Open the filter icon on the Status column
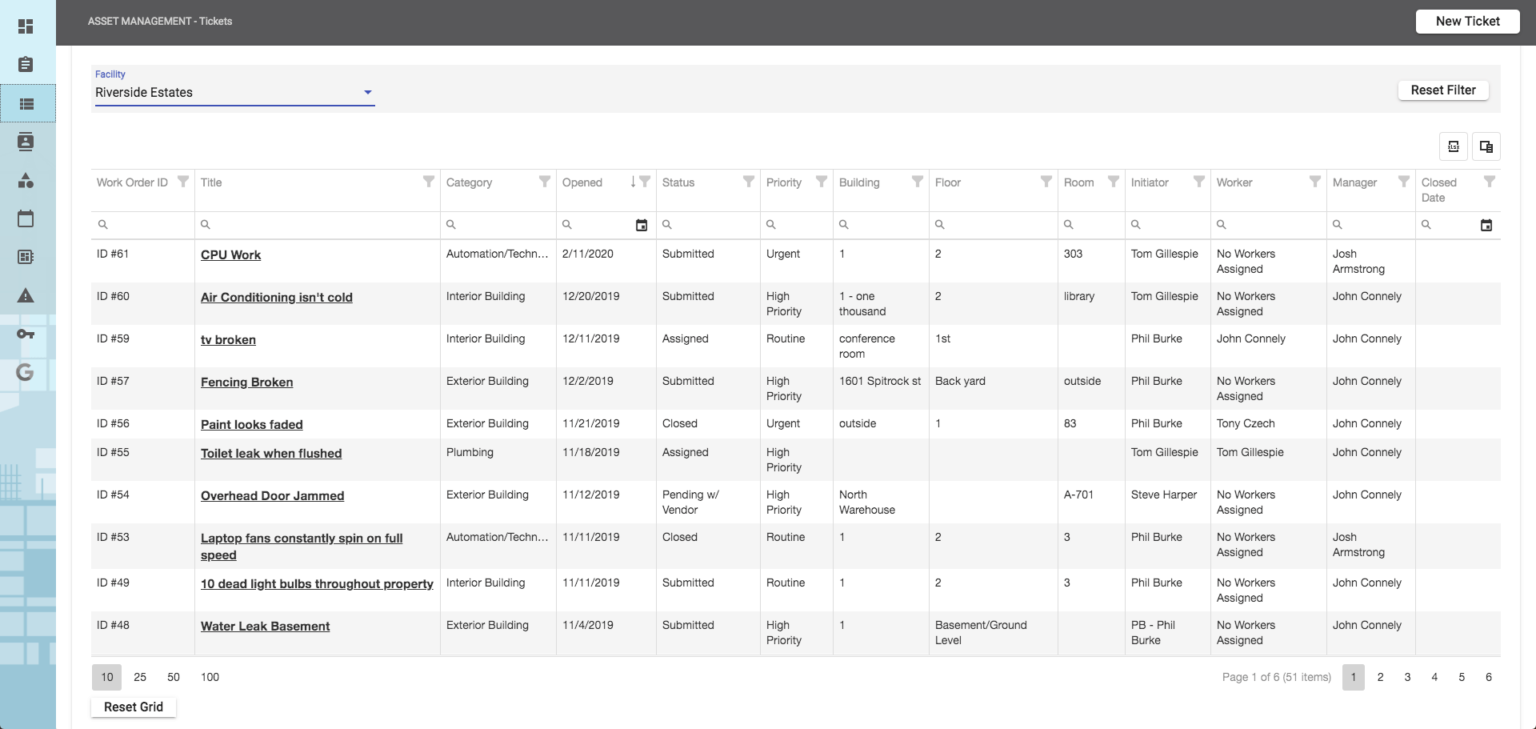The image size is (1536, 729). point(749,182)
